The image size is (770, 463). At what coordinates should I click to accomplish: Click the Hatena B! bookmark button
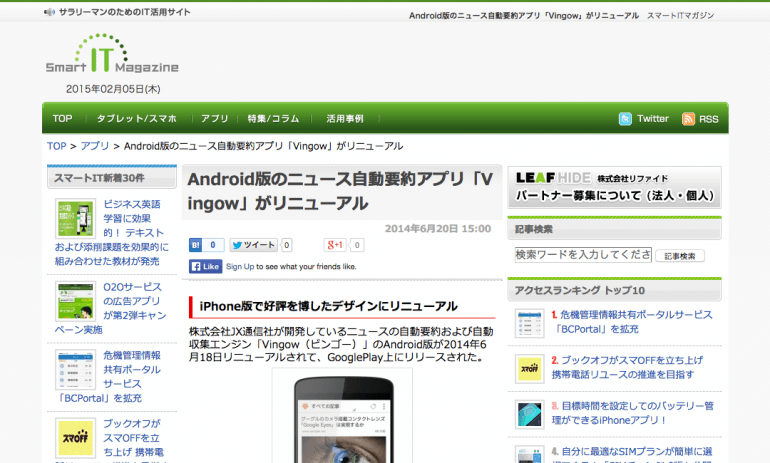195,245
